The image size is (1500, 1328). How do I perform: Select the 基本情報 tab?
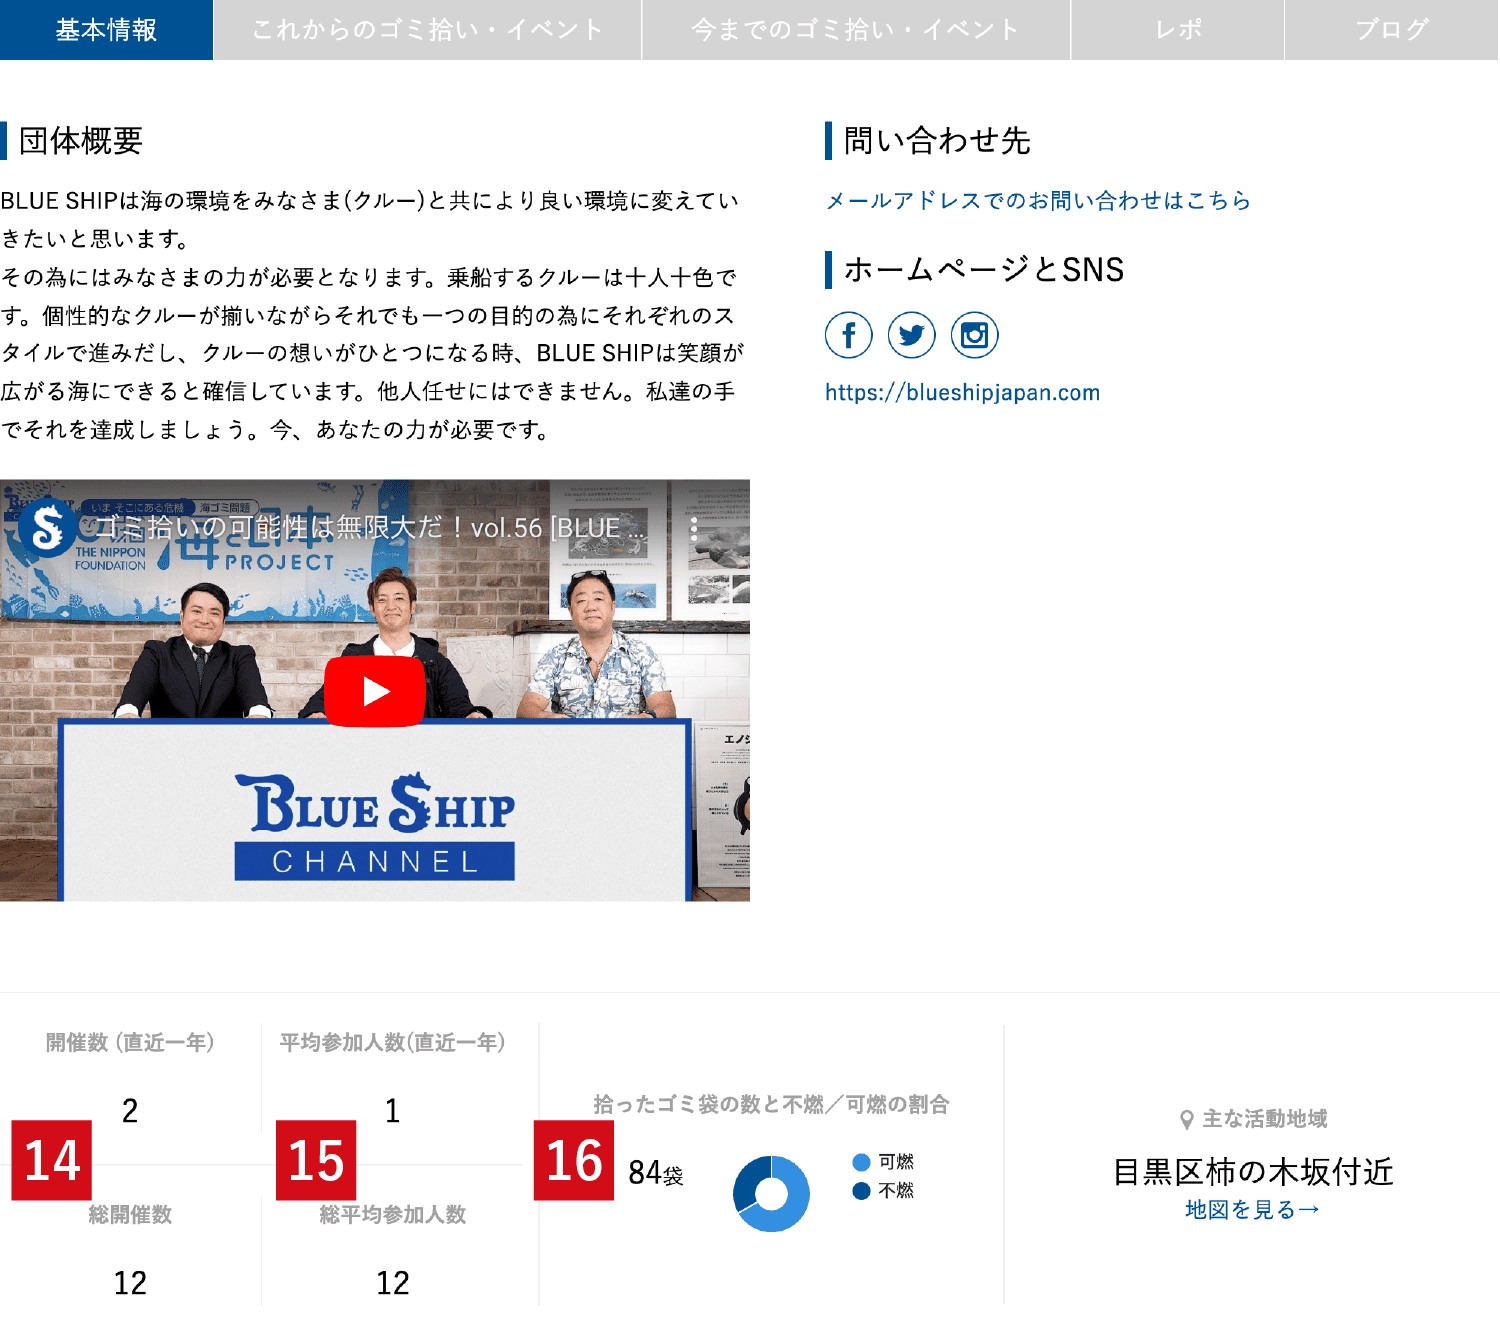point(106,30)
